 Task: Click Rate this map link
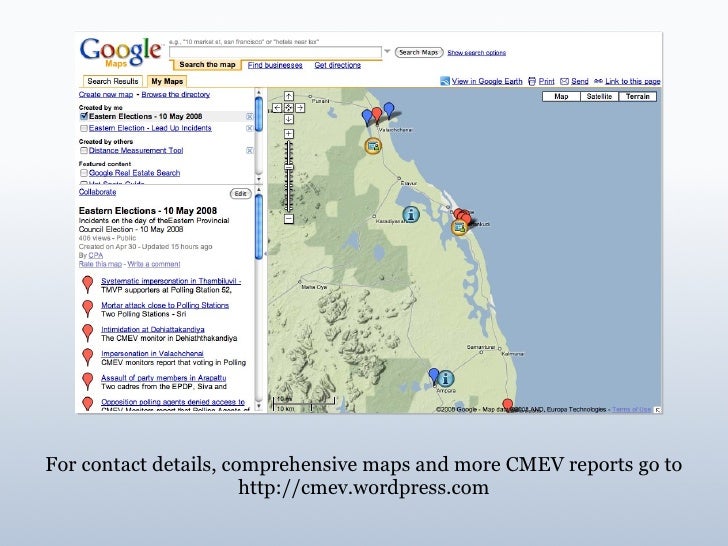100,264
